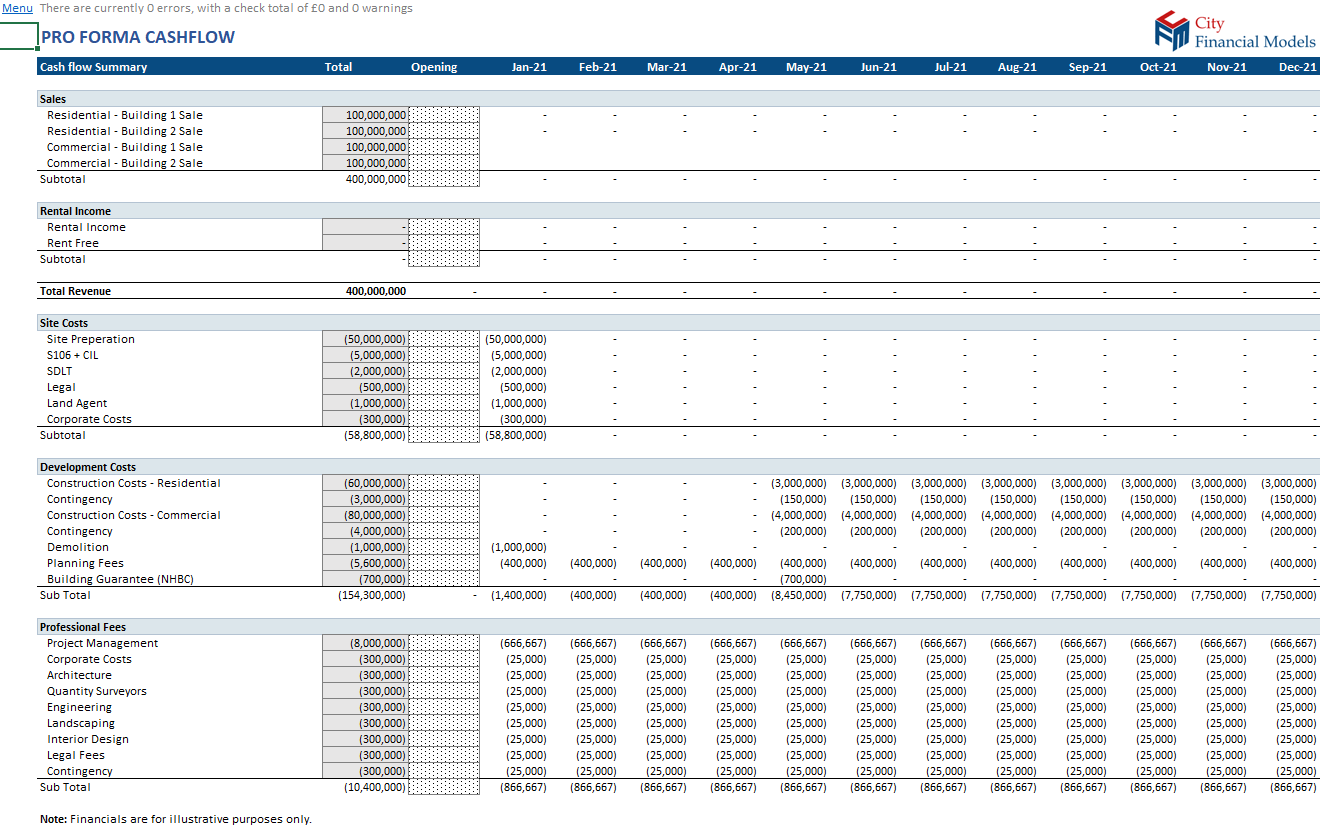The image size is (1328, 829).
Task: Click Site Preperation total input (50,000,000)
Action: (x=365, y=339)
